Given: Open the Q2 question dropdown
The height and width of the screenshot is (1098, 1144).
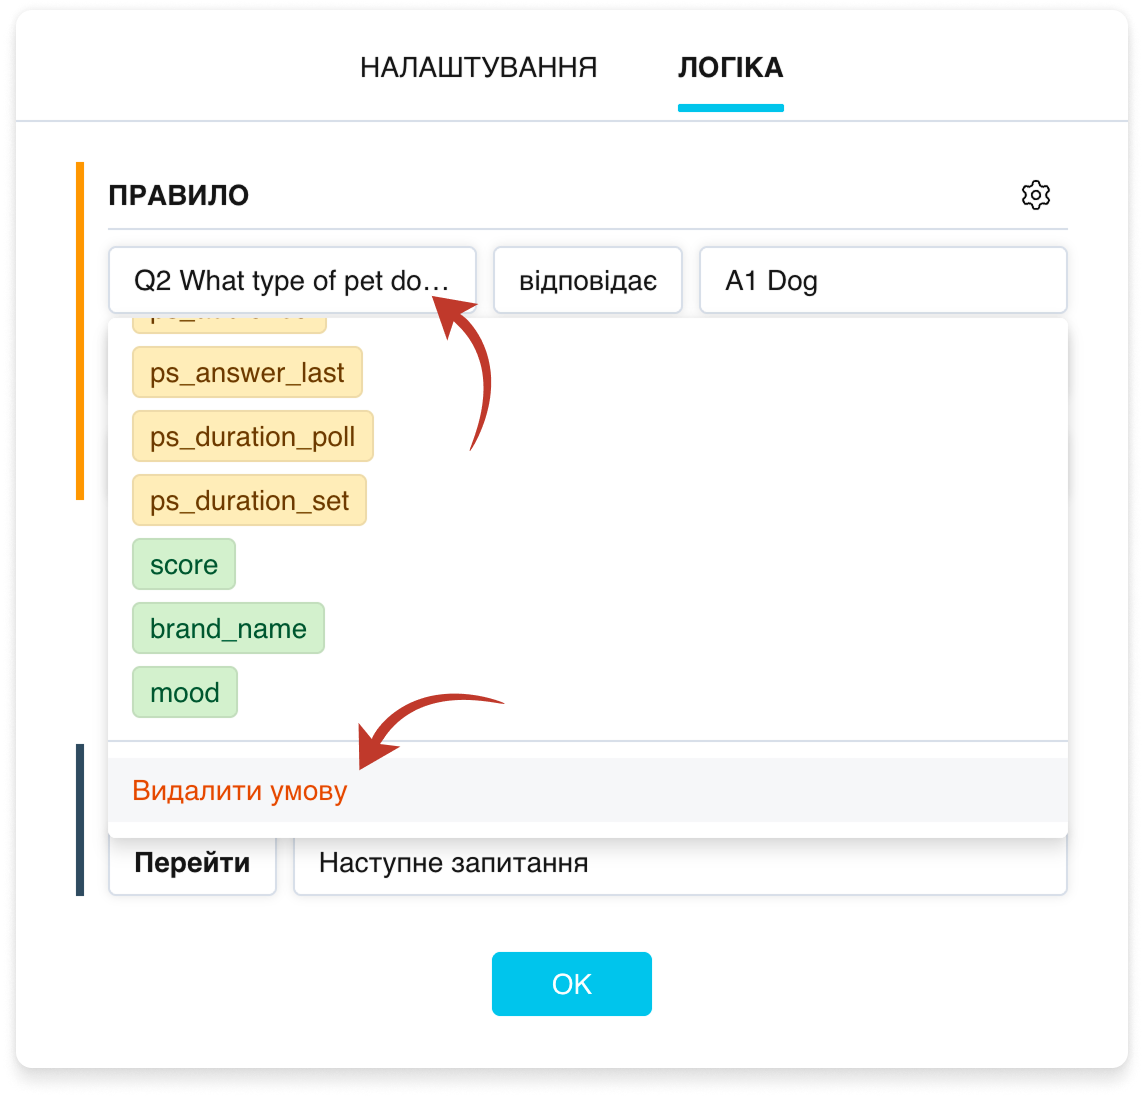Looking at the screenshot, I should pyautogui.click(x=293, y=280).
